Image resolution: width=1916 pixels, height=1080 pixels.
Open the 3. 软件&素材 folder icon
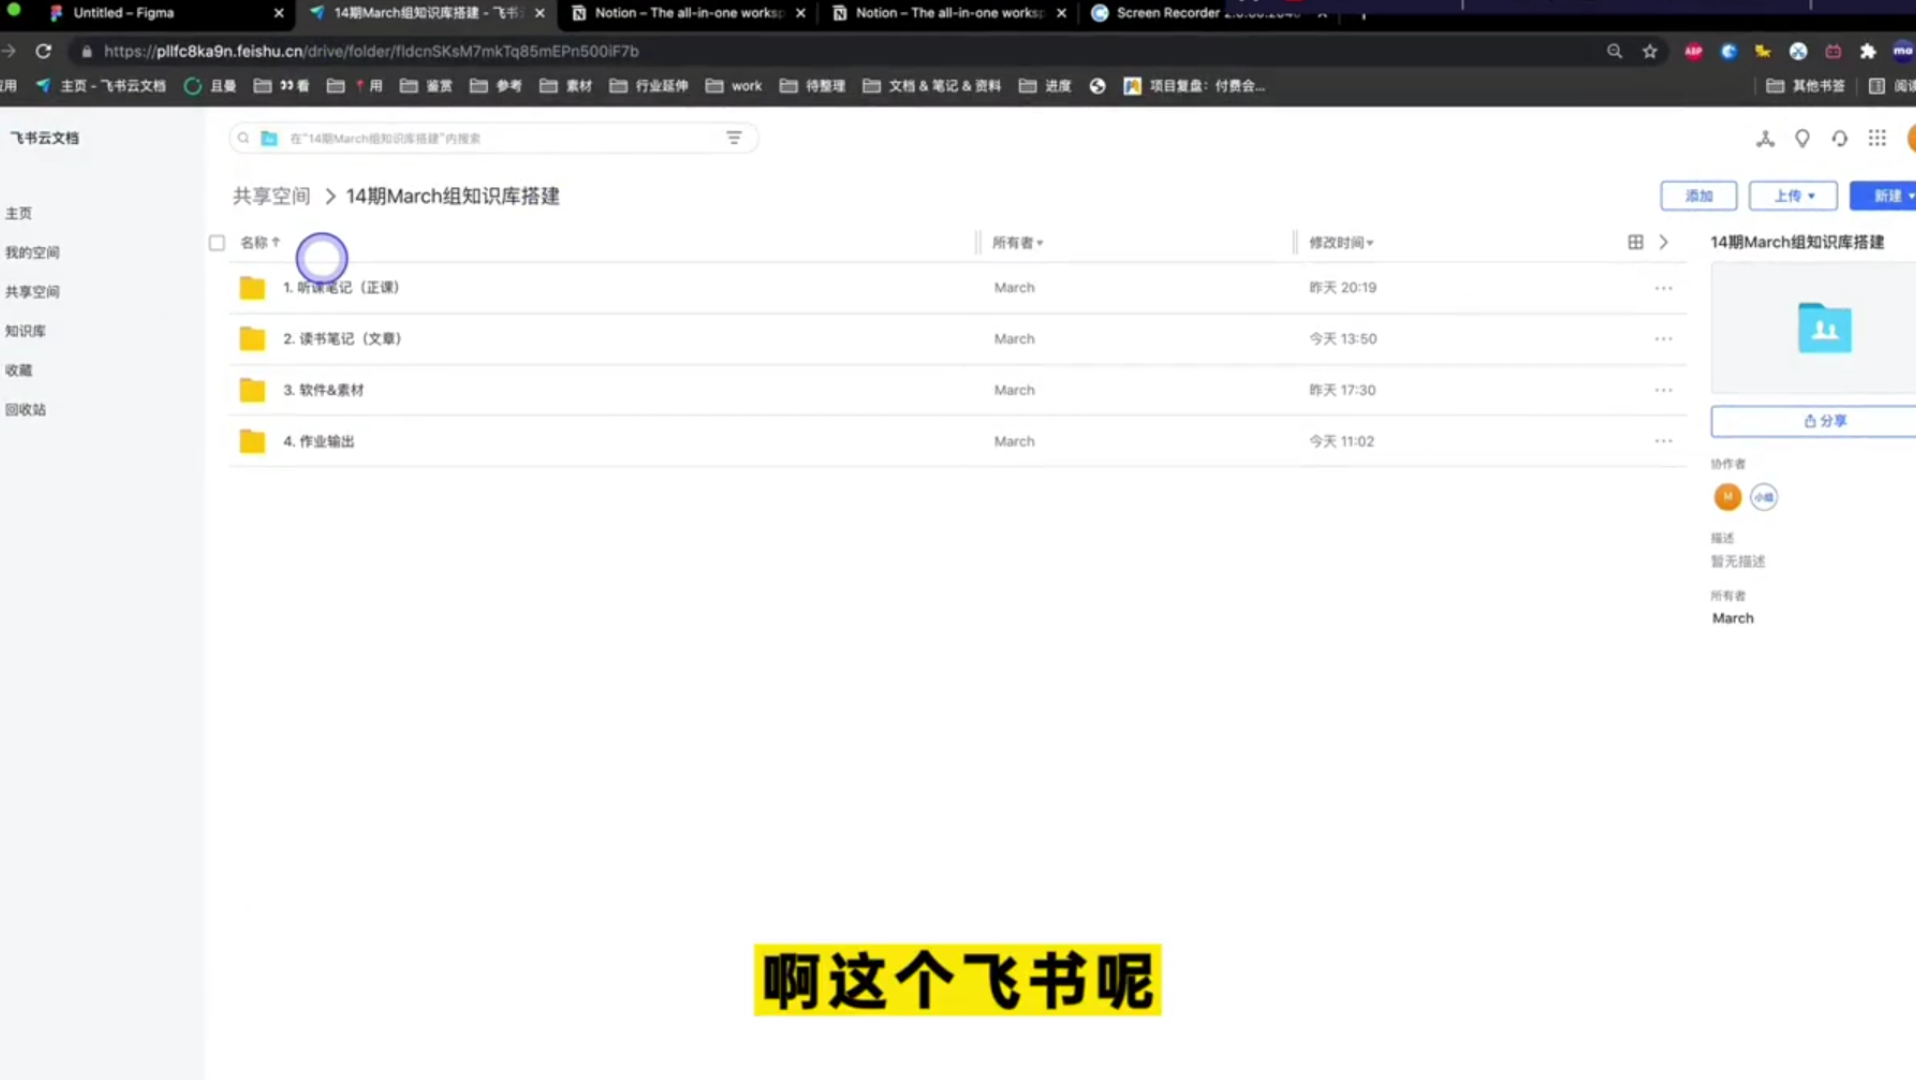point(252,390)
